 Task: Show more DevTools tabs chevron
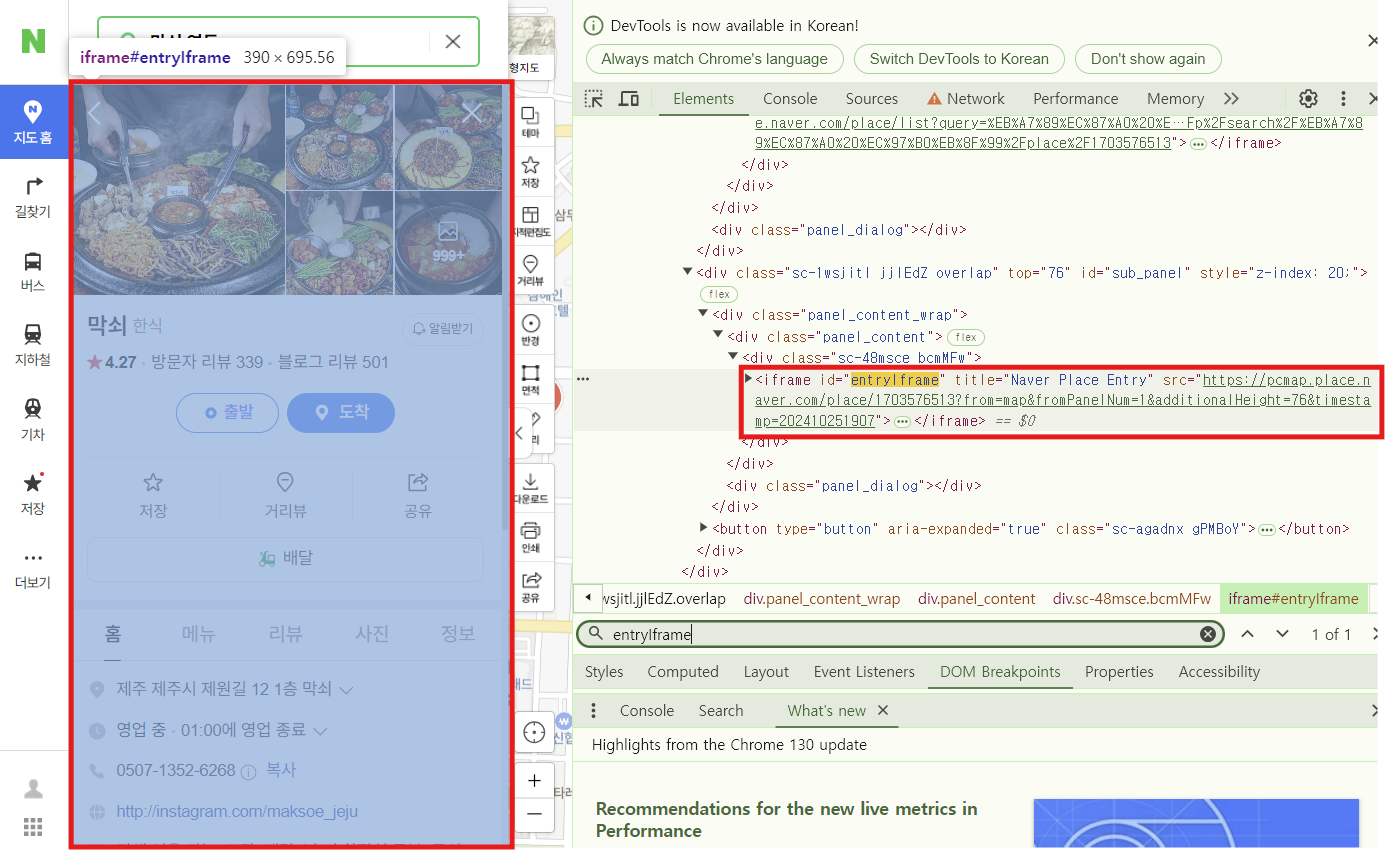tap(1231, 98)
